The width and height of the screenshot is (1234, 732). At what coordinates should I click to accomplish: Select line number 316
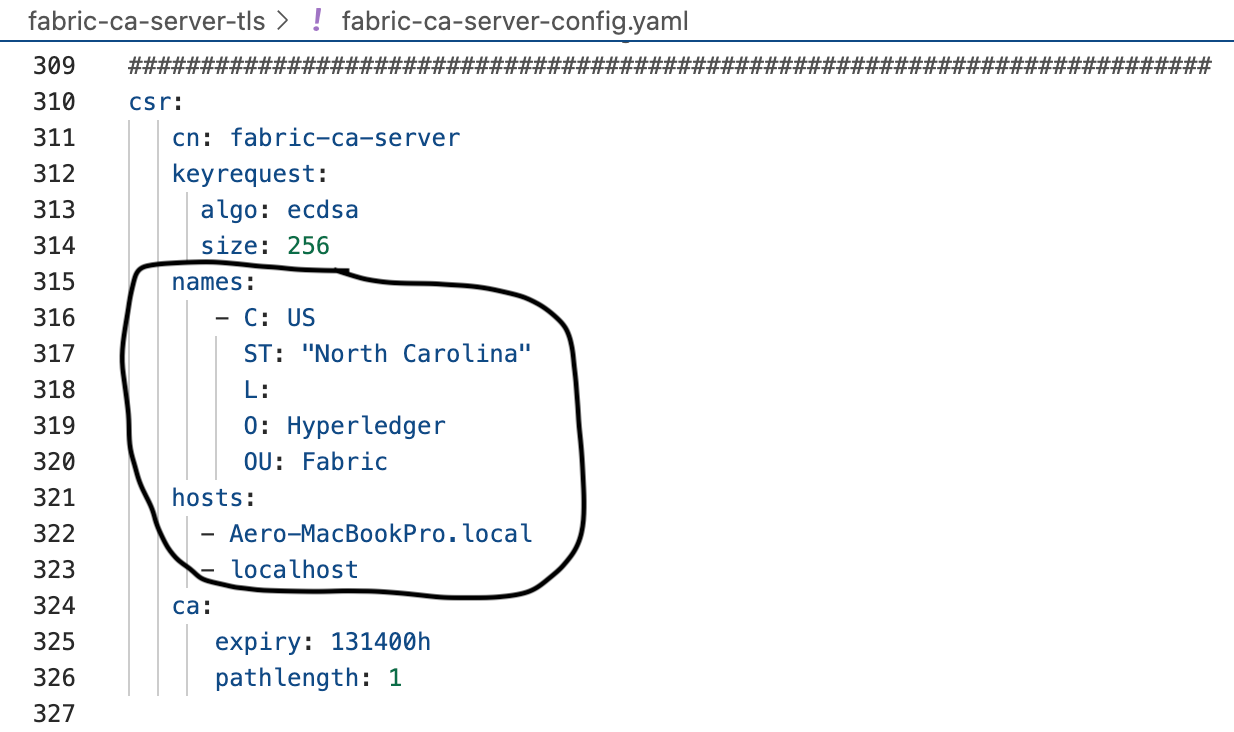[x=54, y=318]
